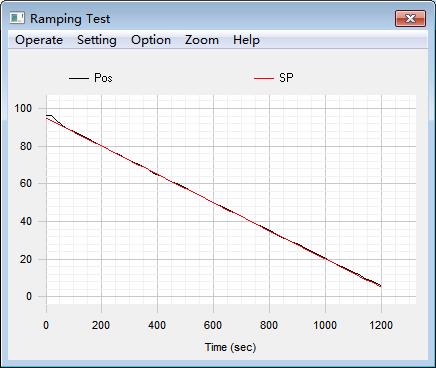This screenshot has height=368, width=436.
Task: Click the Pos curve start near 96
Action: (48, 115)
